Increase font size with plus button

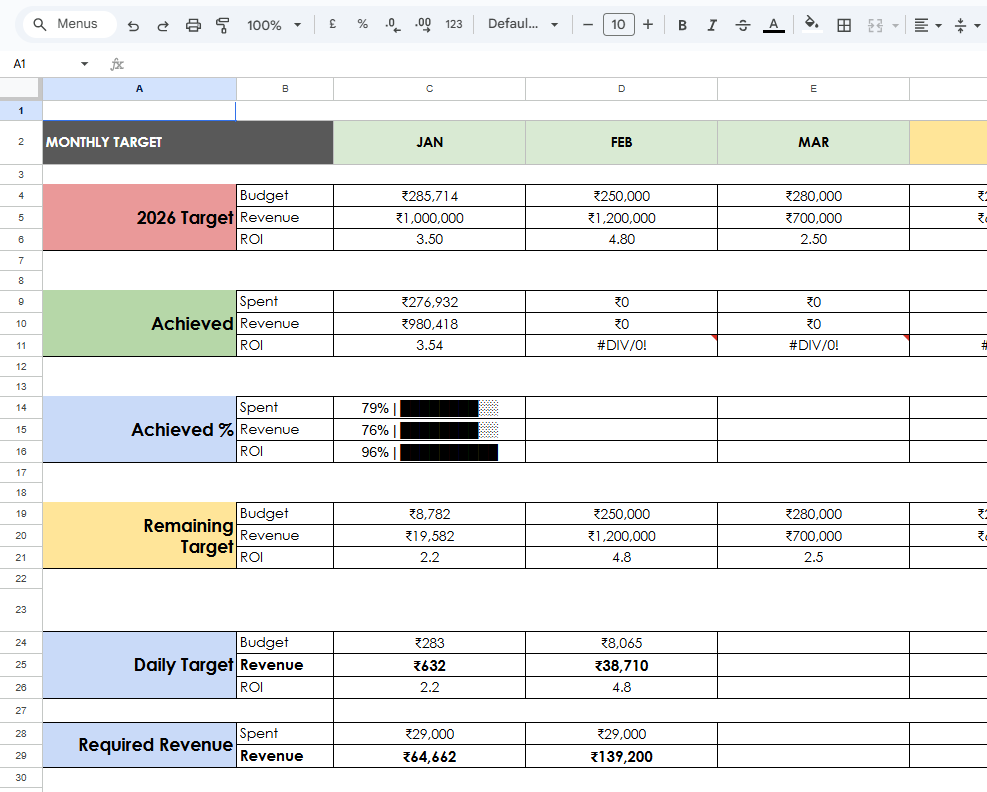(x=648, y=25)
